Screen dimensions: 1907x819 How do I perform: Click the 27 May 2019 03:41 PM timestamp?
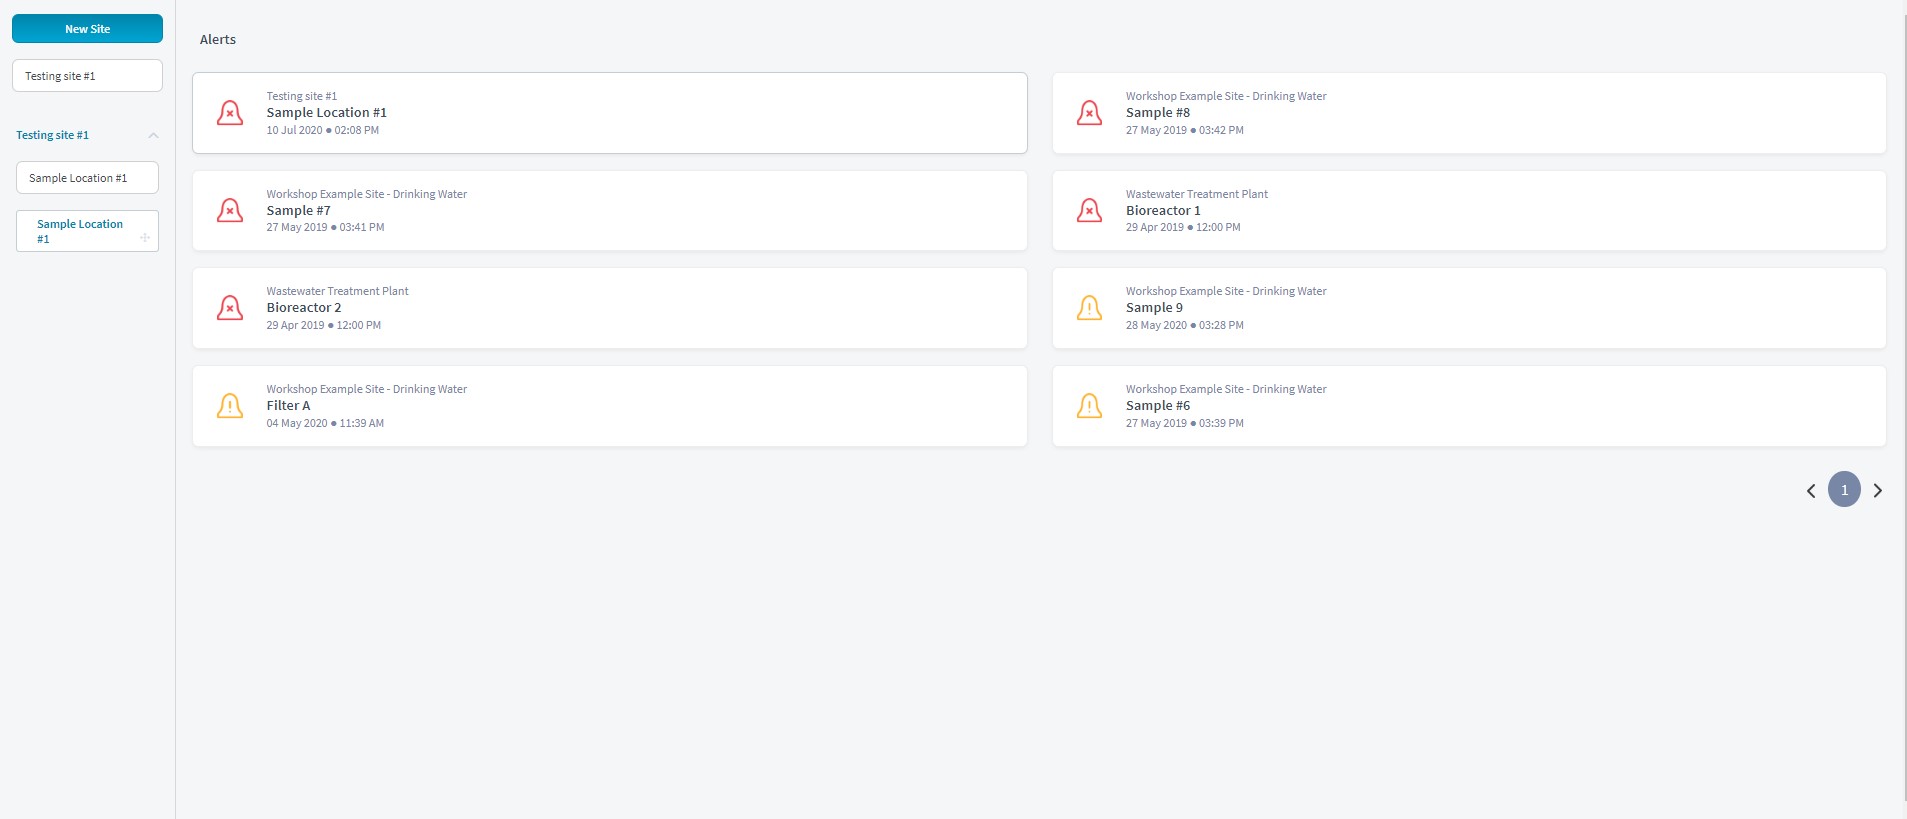click(325, 227)
